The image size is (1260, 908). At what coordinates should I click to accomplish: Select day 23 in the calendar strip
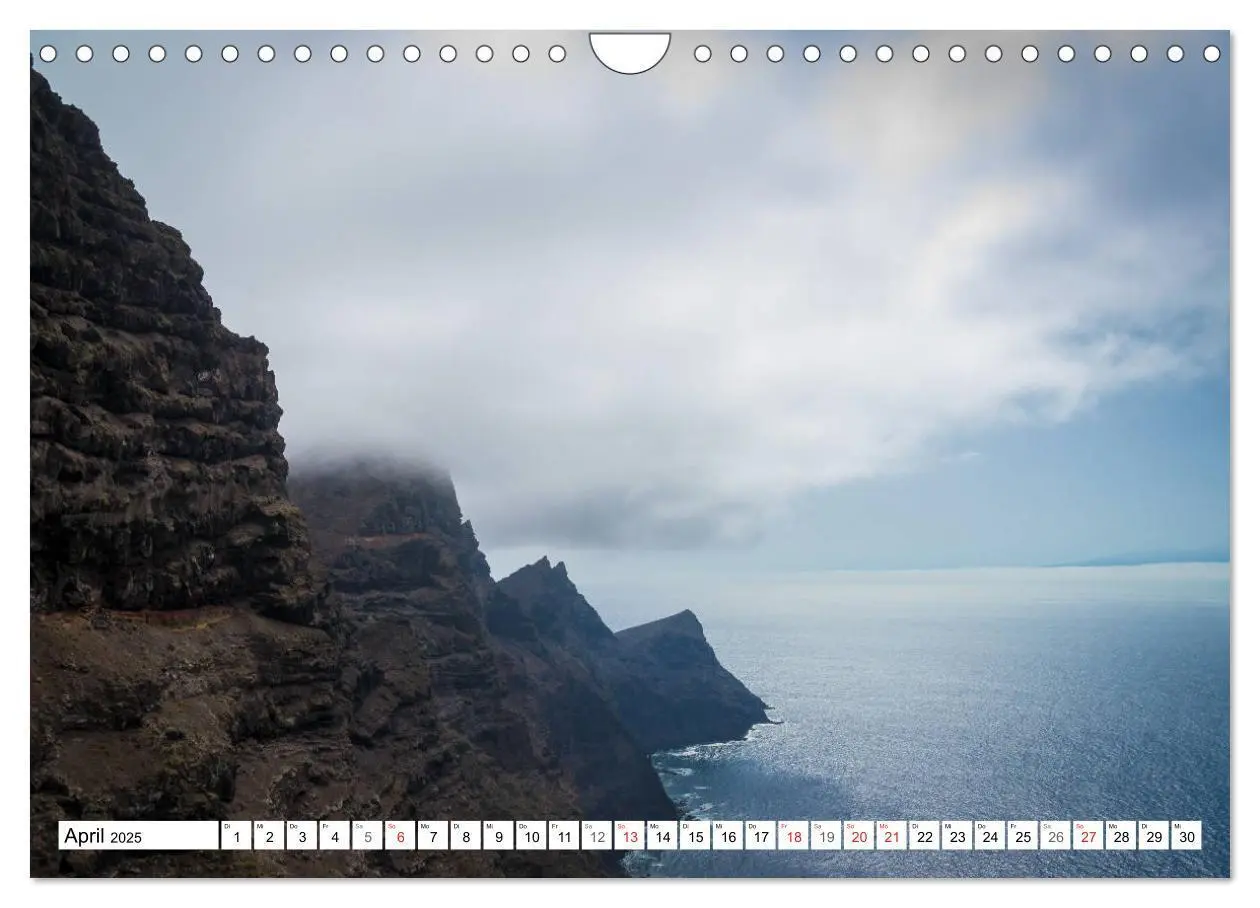pos(957,836)
